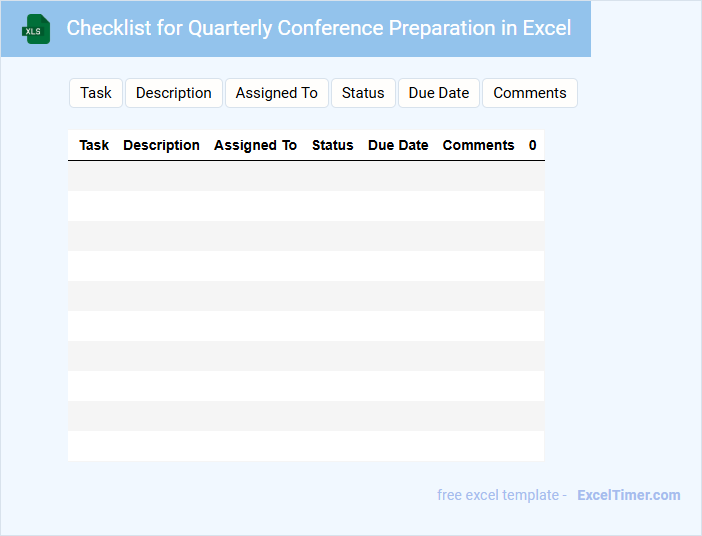Click the Assigned To tag button
Viewport: 702px width, 536px height.
(x=277, y=93)
